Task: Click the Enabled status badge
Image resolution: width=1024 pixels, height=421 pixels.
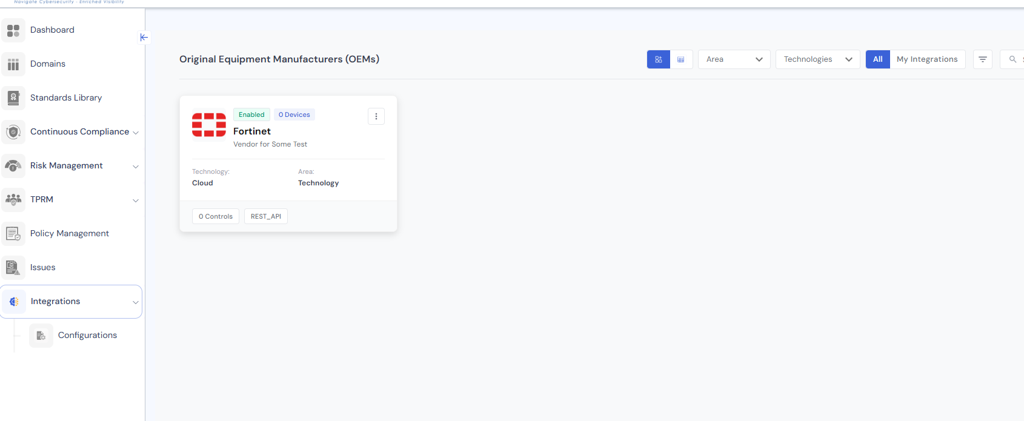Action: coord(251,115)
